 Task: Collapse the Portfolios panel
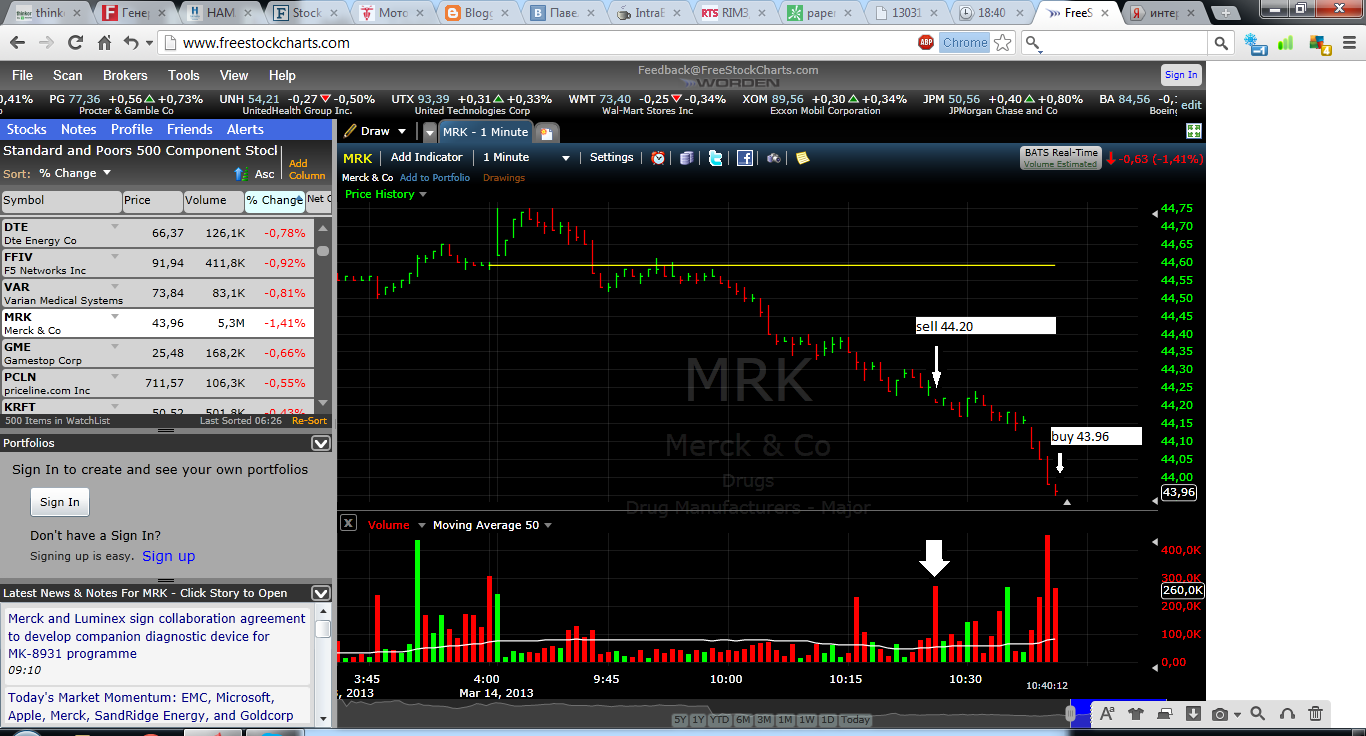tap(321, 443)
